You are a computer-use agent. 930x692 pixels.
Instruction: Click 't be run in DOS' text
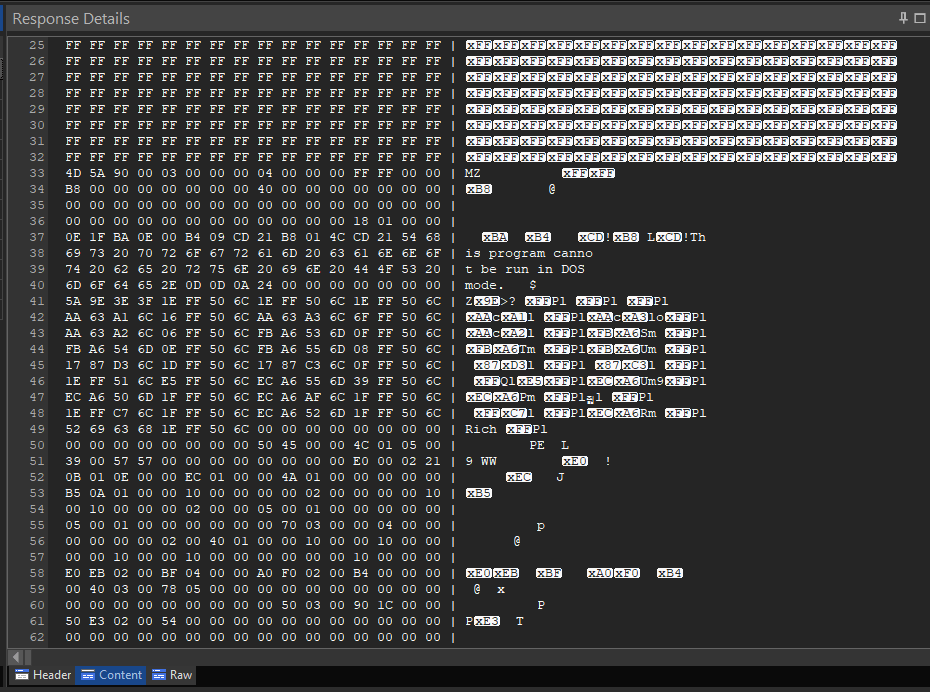coord(525,269)
